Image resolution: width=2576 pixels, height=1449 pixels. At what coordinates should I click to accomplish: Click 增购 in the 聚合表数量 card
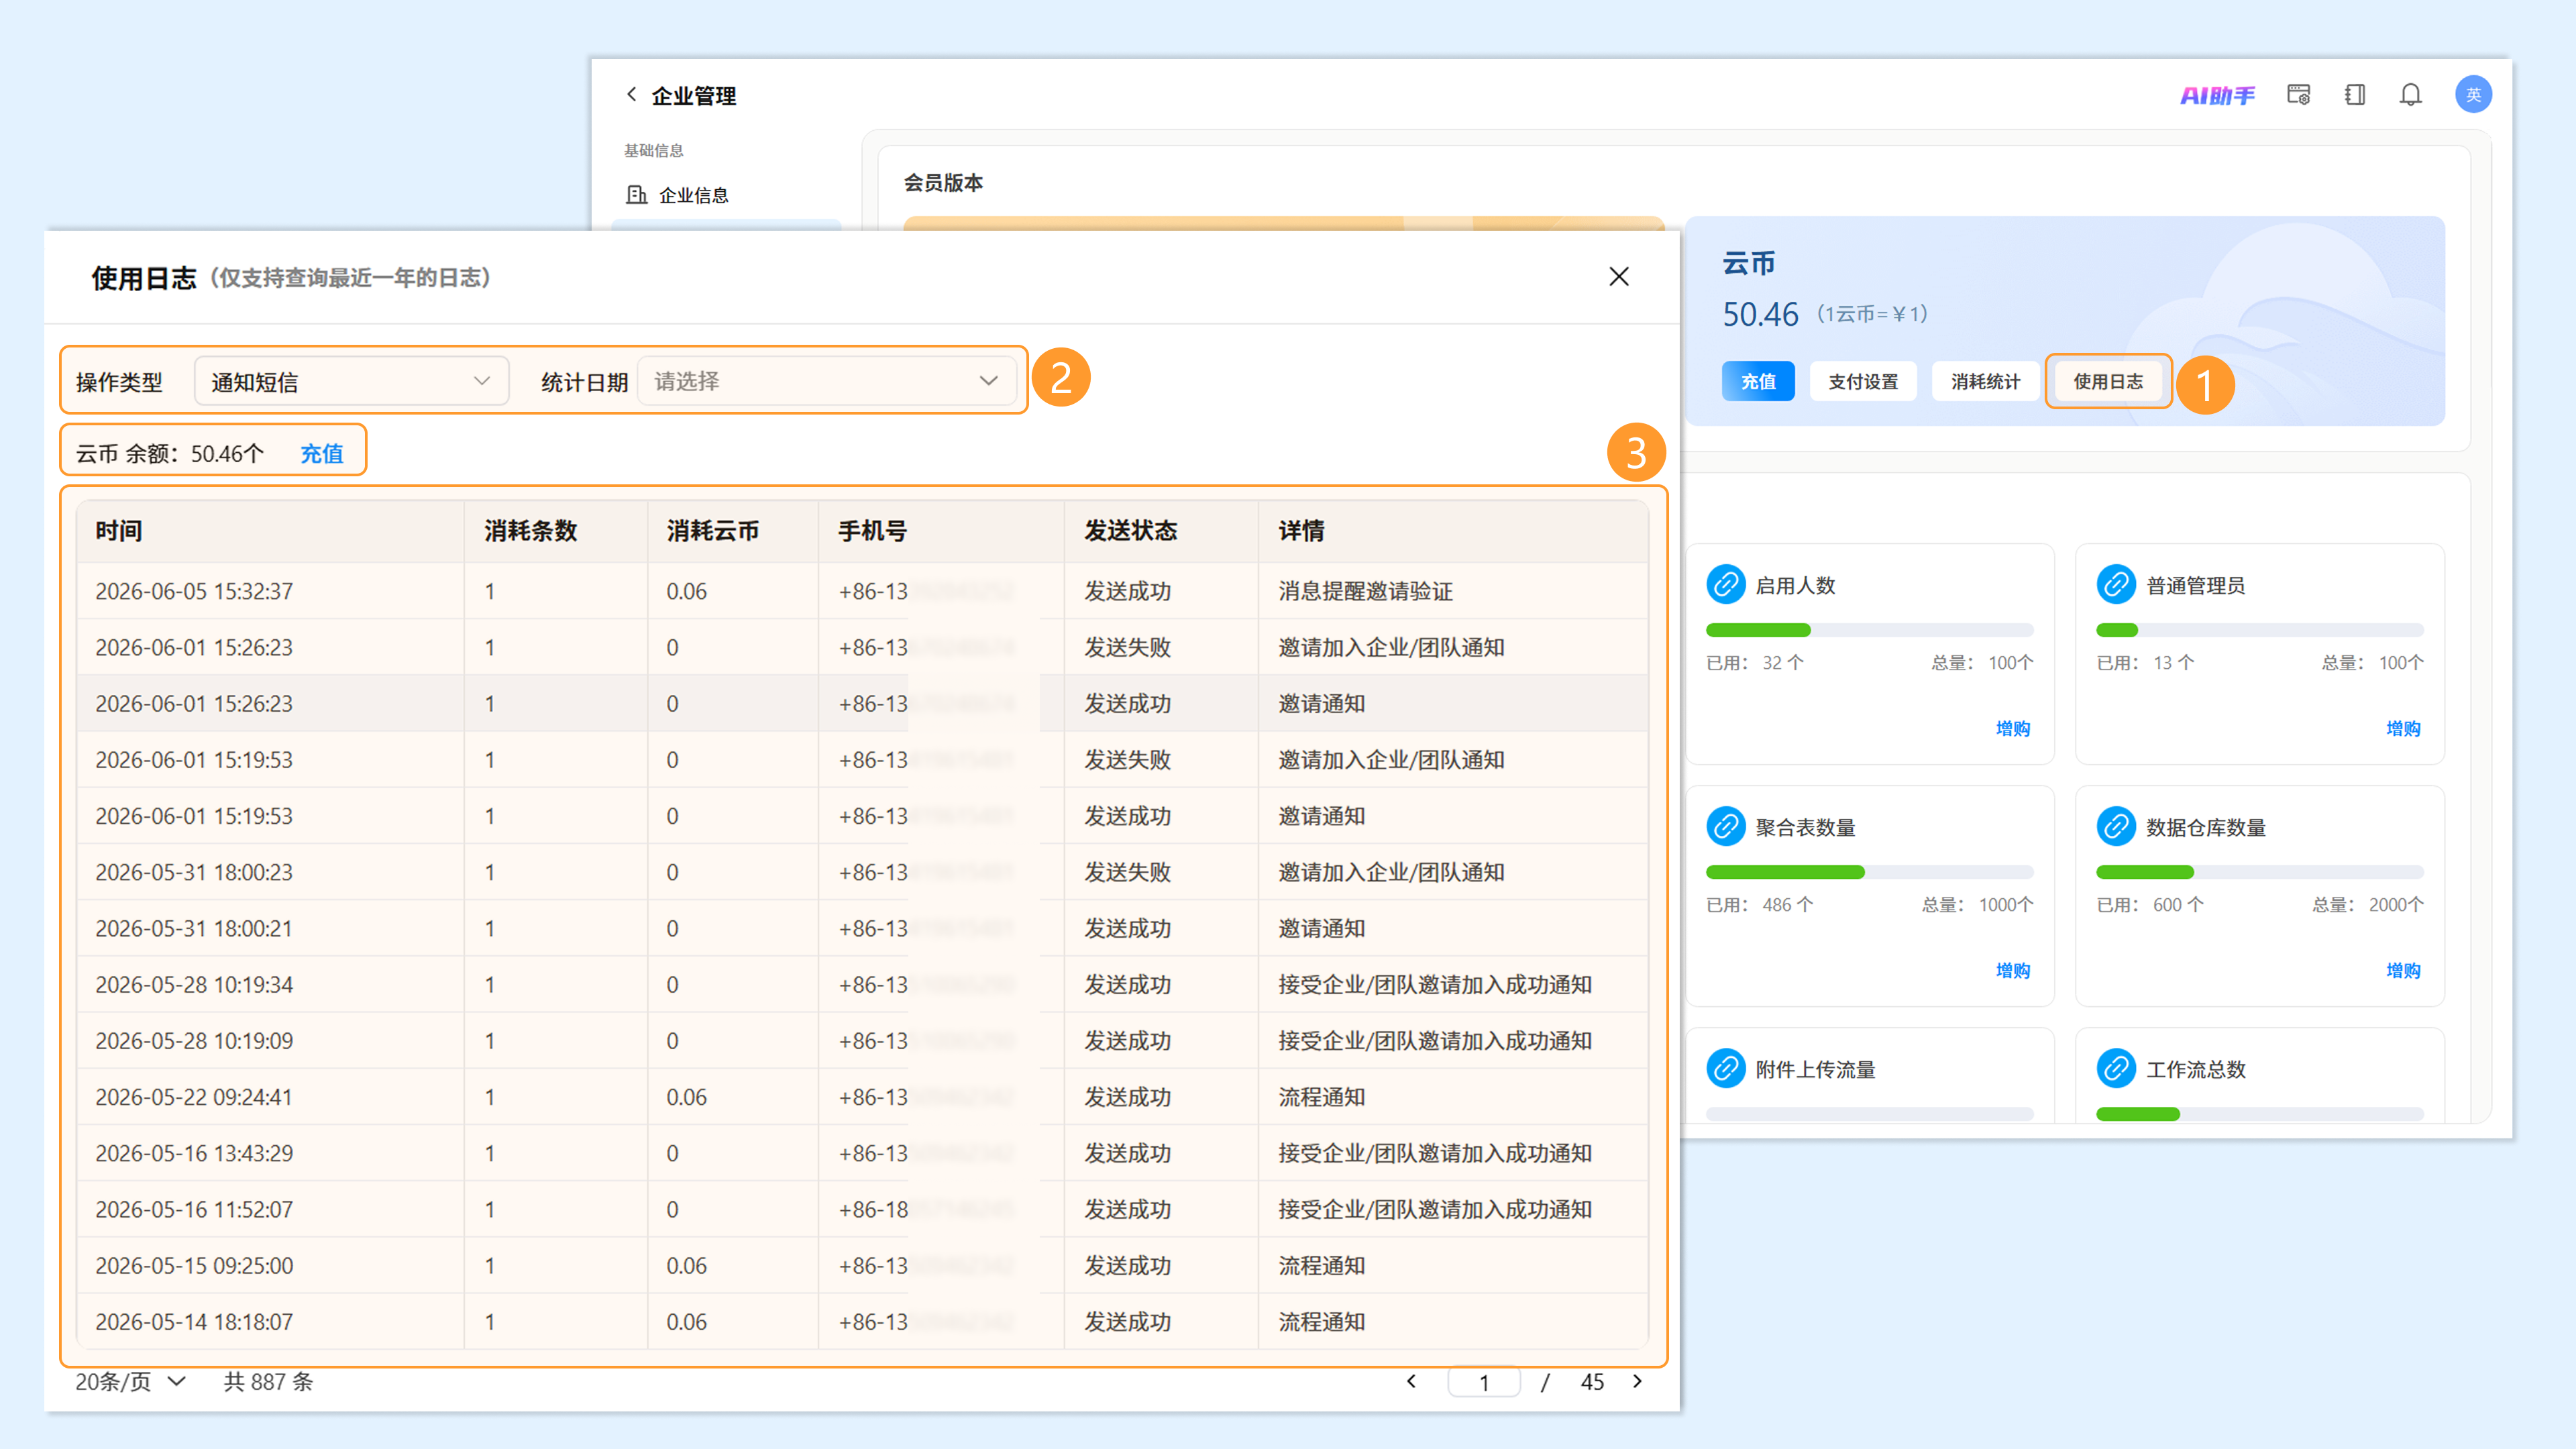(2013, 970)
